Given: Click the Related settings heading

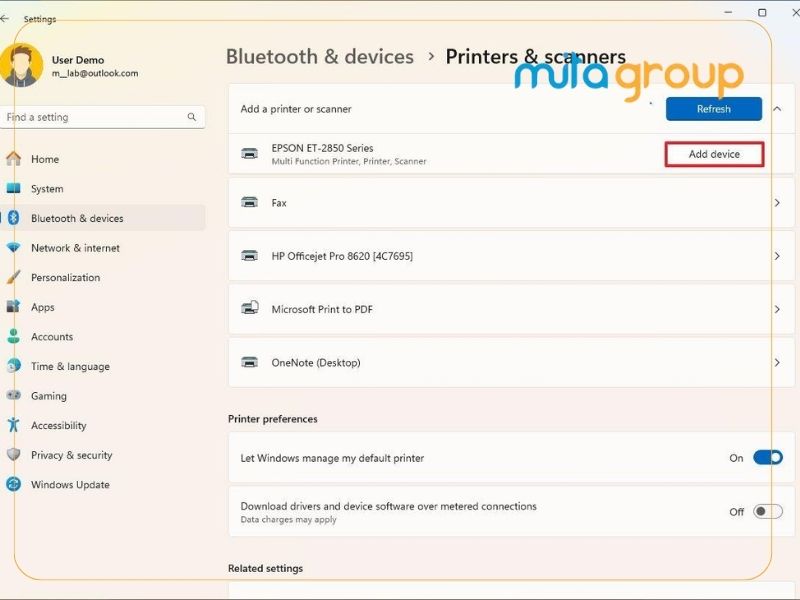Looking at the screenshot, I should (x=265, y=568).
